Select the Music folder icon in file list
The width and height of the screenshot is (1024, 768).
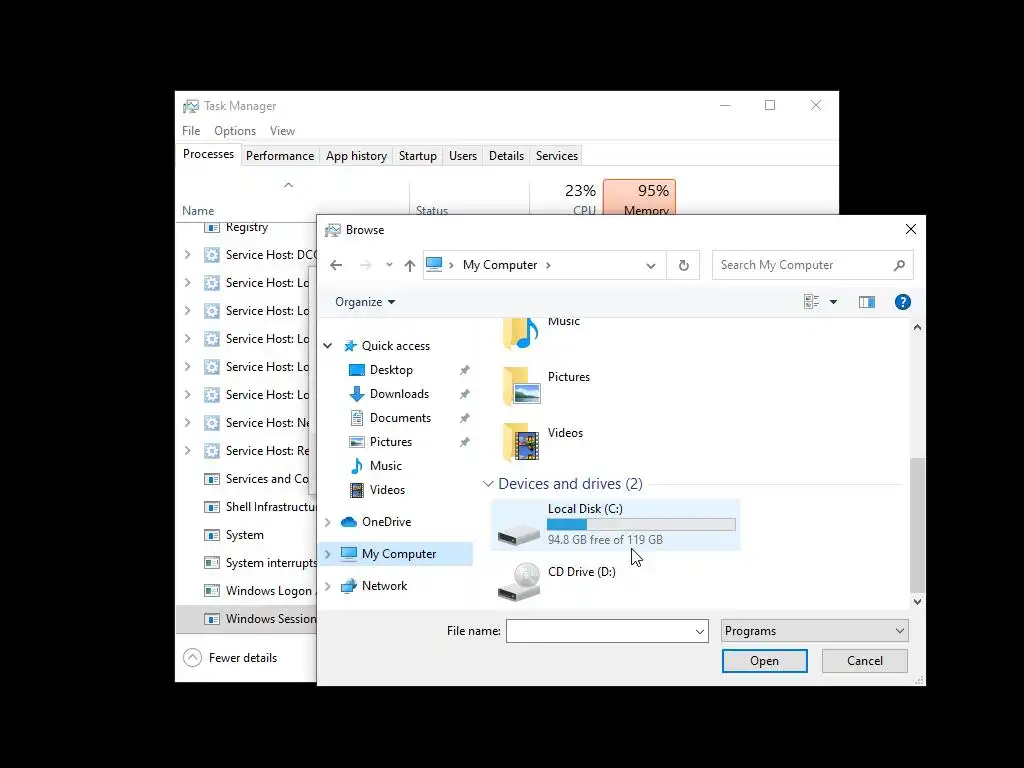(x=520, y=333)
